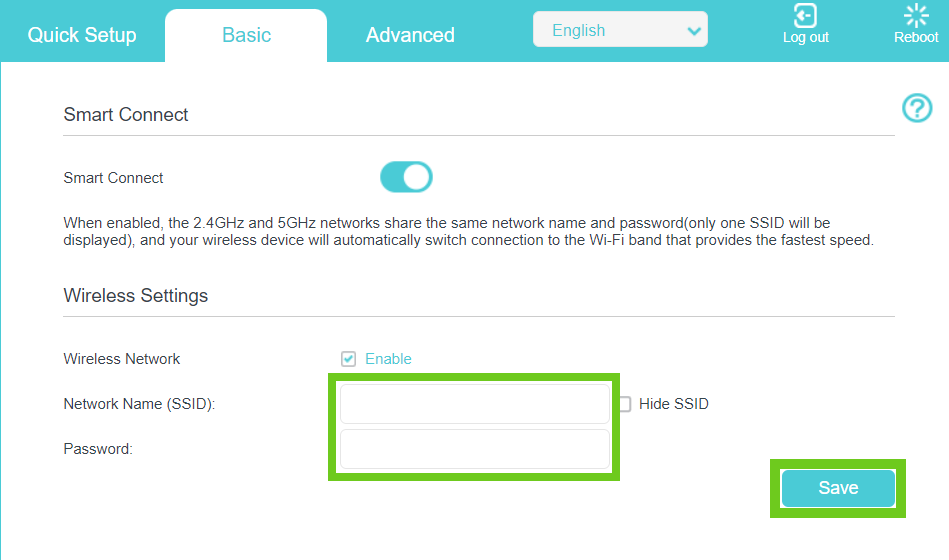
Task: Open the Quick Setup tab
Action: click(82, 35)
